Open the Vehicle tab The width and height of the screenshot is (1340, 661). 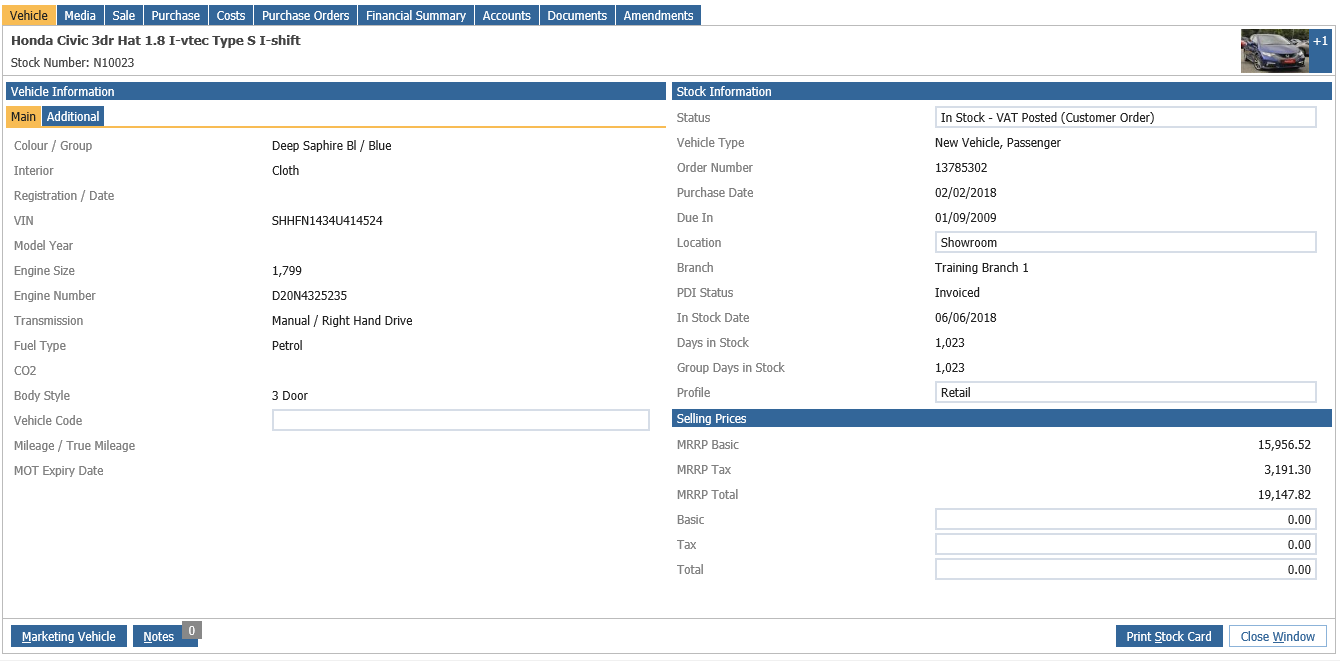[x=29, y=15]
